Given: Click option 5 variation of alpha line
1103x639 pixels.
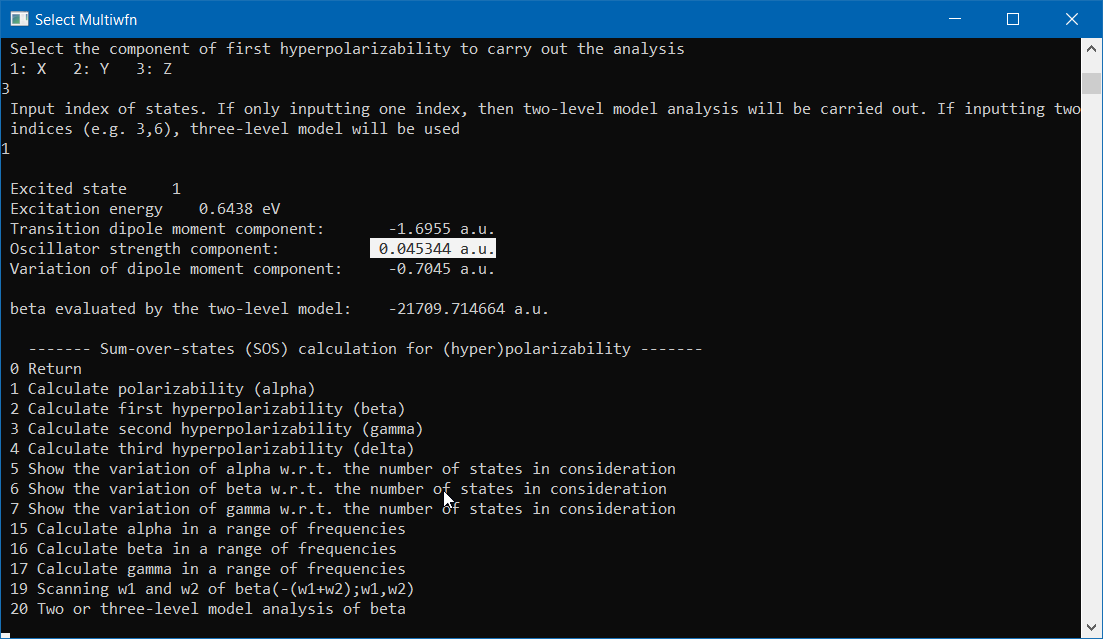Looking at the screenshot, I should [343, 469].
